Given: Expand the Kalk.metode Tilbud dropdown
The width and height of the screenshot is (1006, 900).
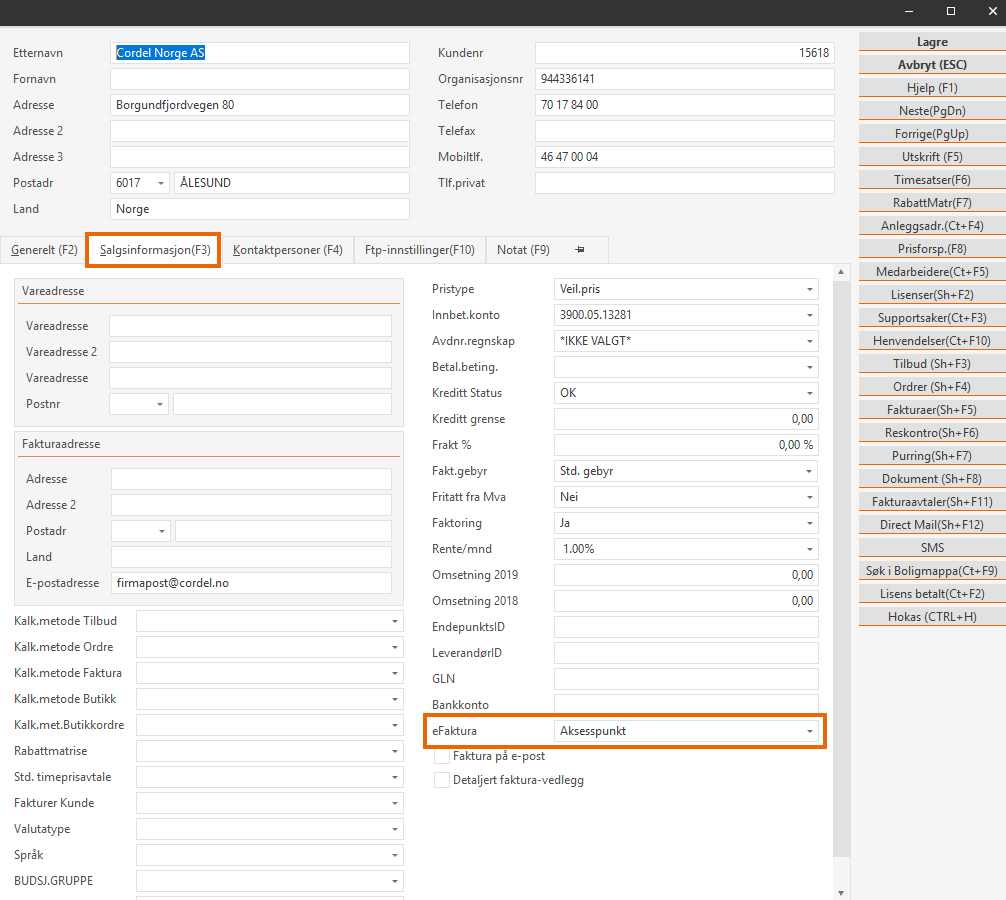Looking at the screenshot, I should 395,621.
